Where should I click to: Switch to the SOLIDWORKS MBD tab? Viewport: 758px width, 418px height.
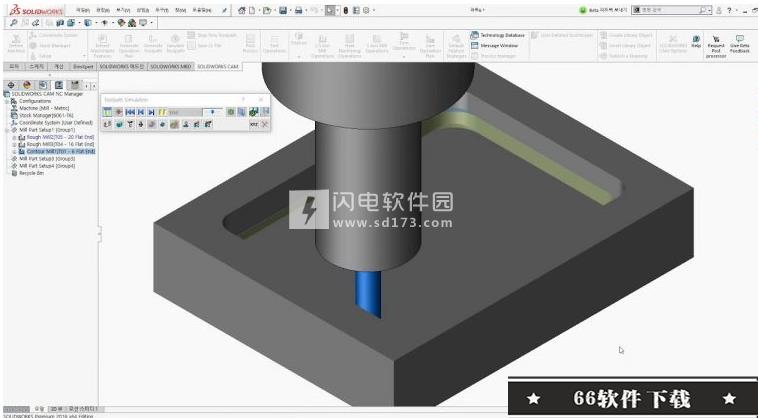[170, 66]
